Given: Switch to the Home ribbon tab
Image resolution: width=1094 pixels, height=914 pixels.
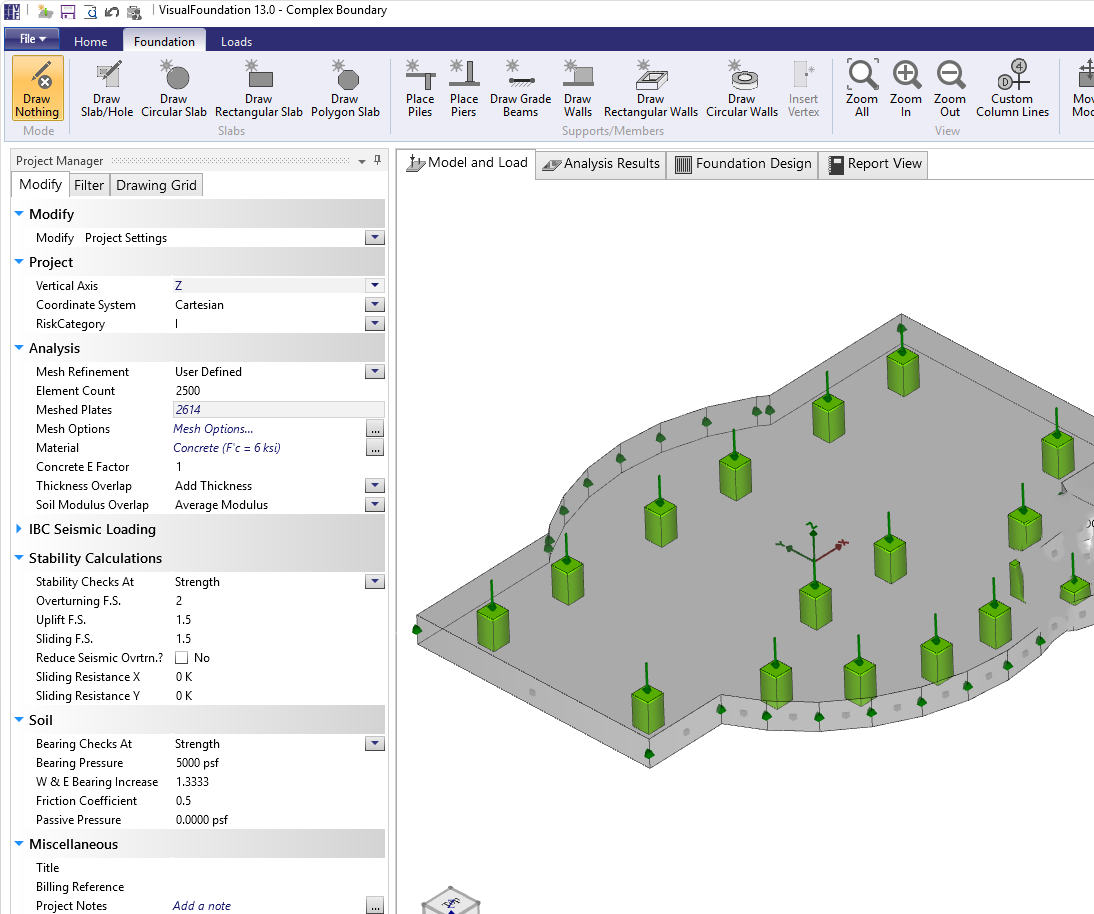Looking at the screenshot, I should [91, 41].
